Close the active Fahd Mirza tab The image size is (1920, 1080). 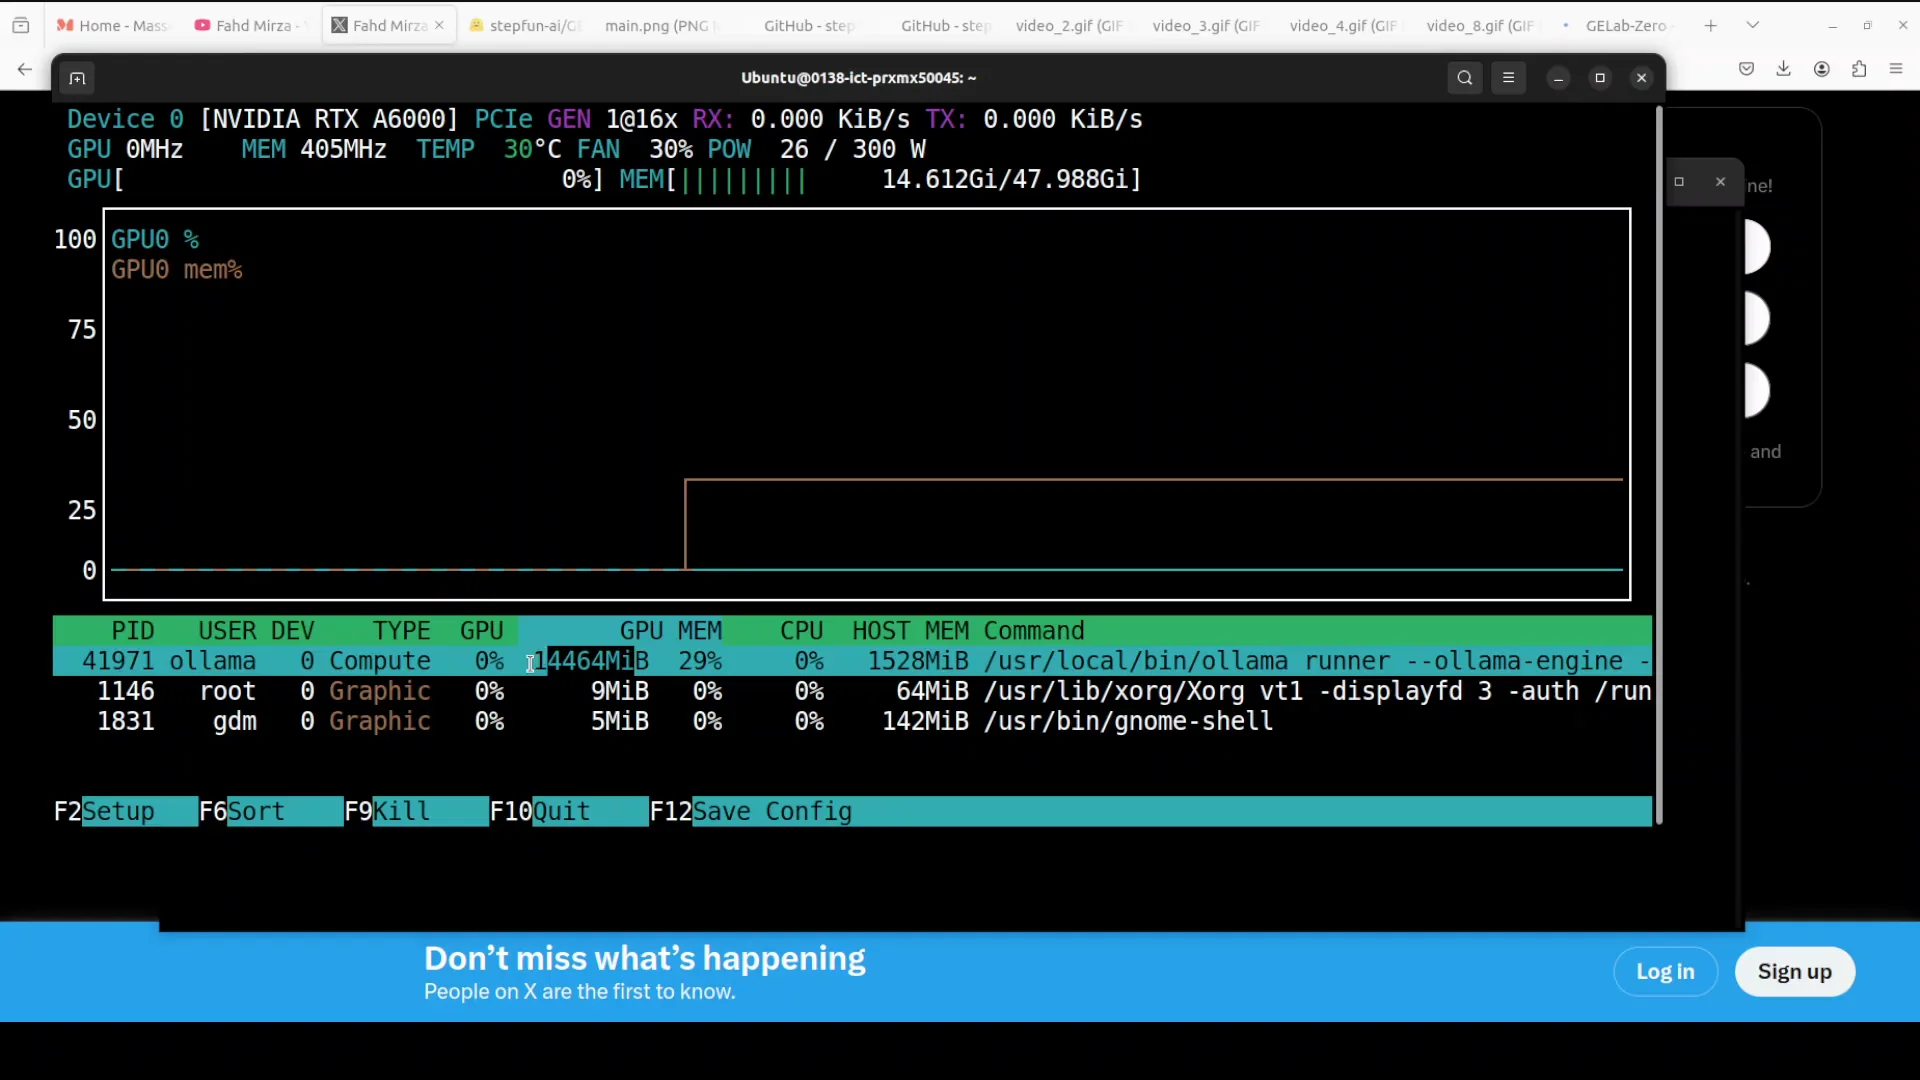point(439,25)
